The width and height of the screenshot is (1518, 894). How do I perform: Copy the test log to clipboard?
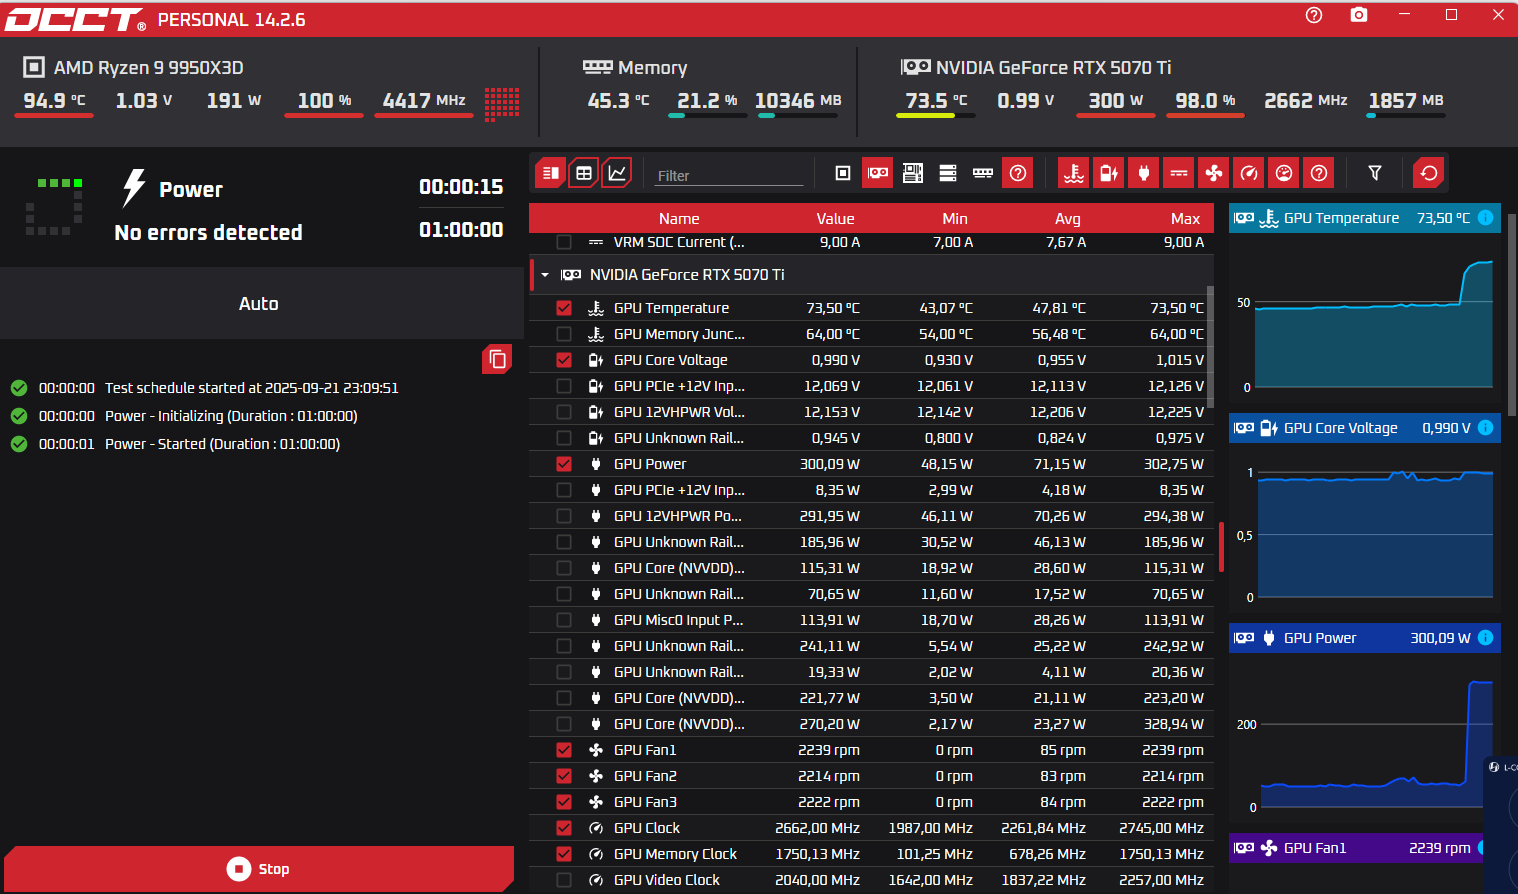tap(497, 359)
